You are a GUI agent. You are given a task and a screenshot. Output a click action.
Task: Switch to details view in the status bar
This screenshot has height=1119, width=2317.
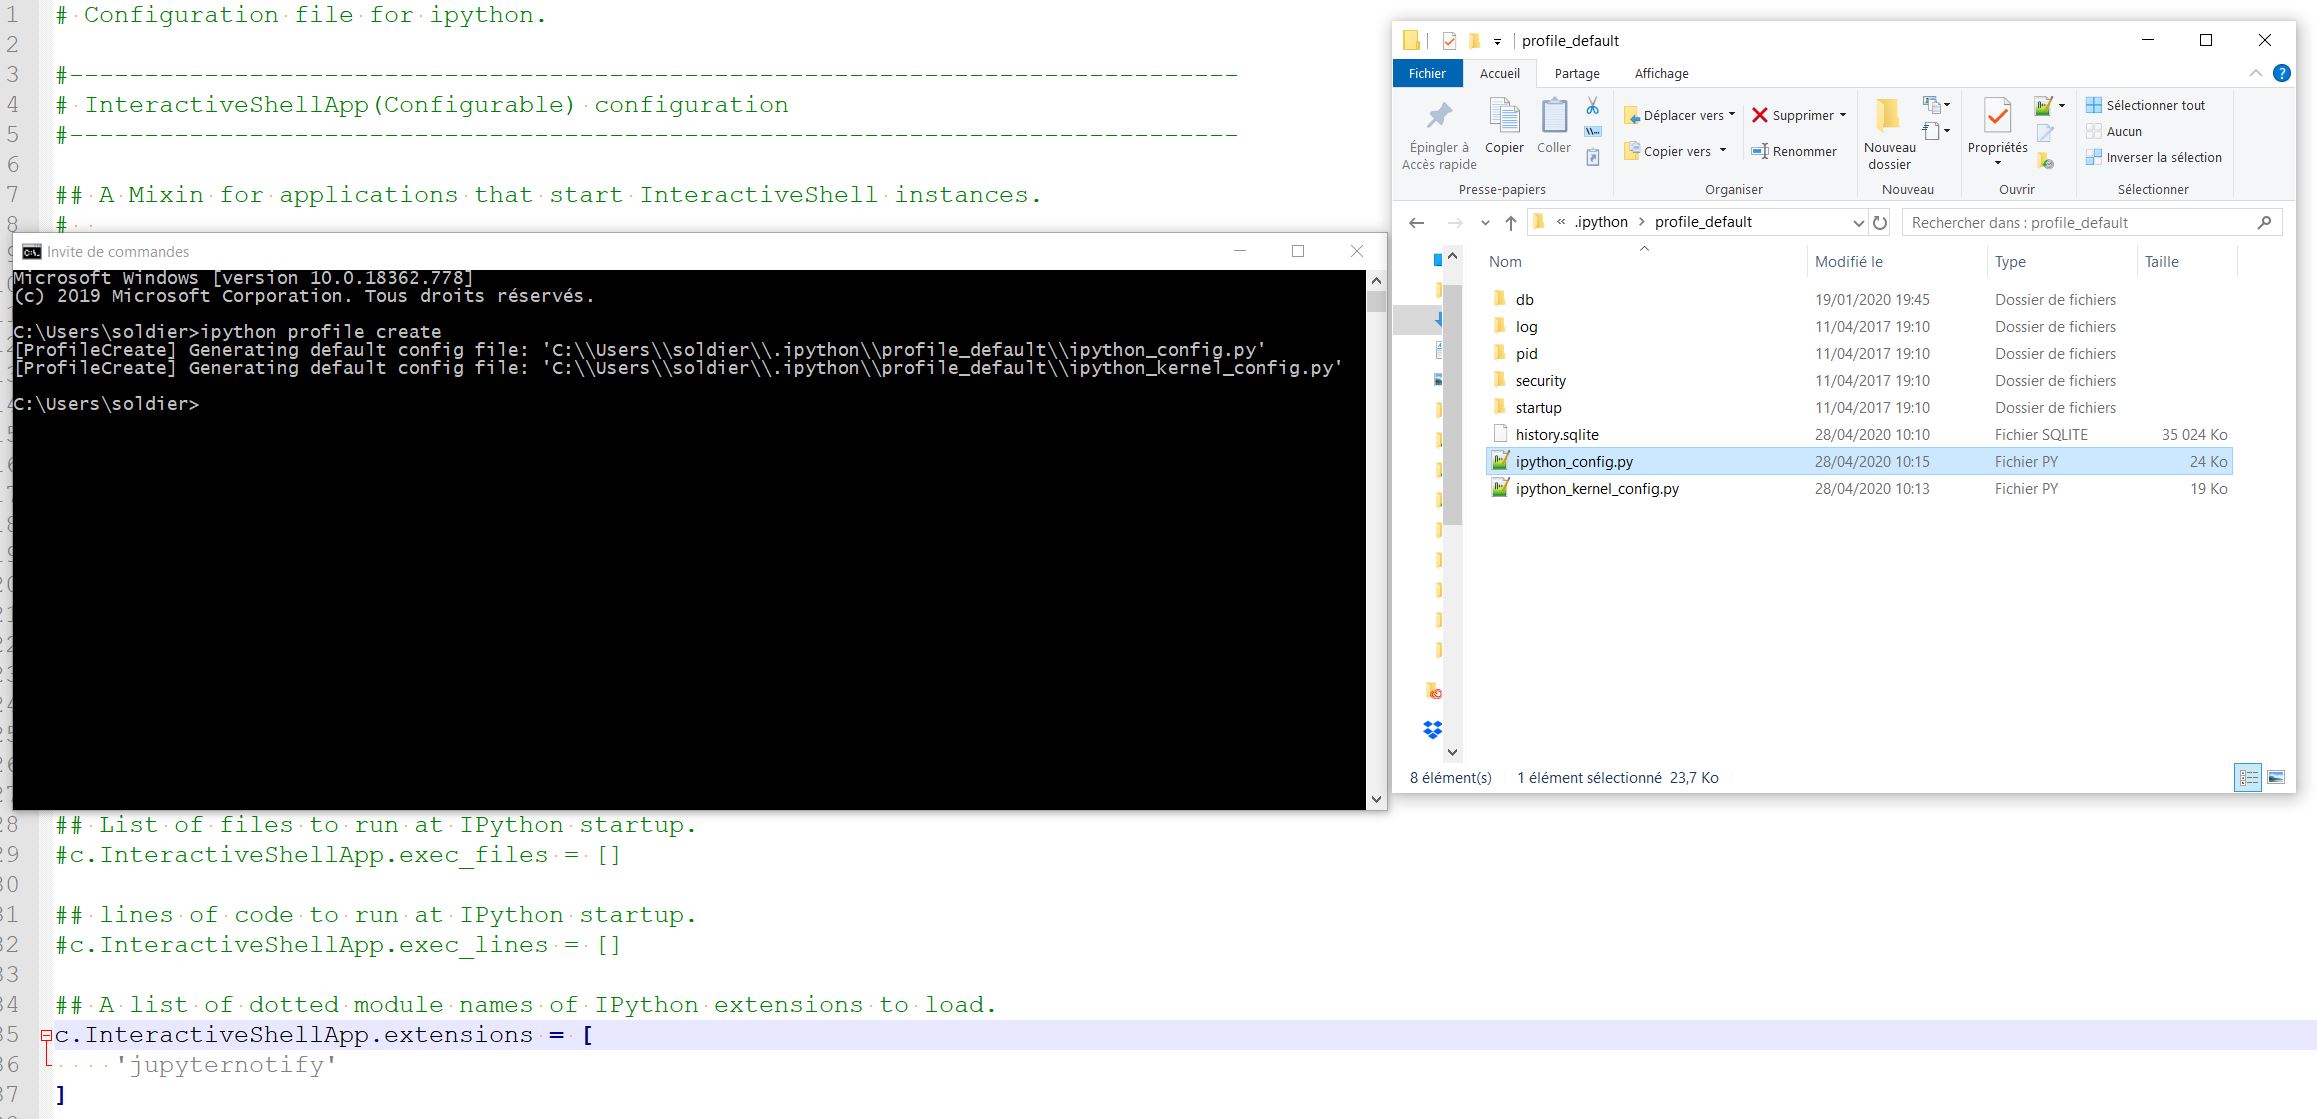click(x=2249, y=777)
